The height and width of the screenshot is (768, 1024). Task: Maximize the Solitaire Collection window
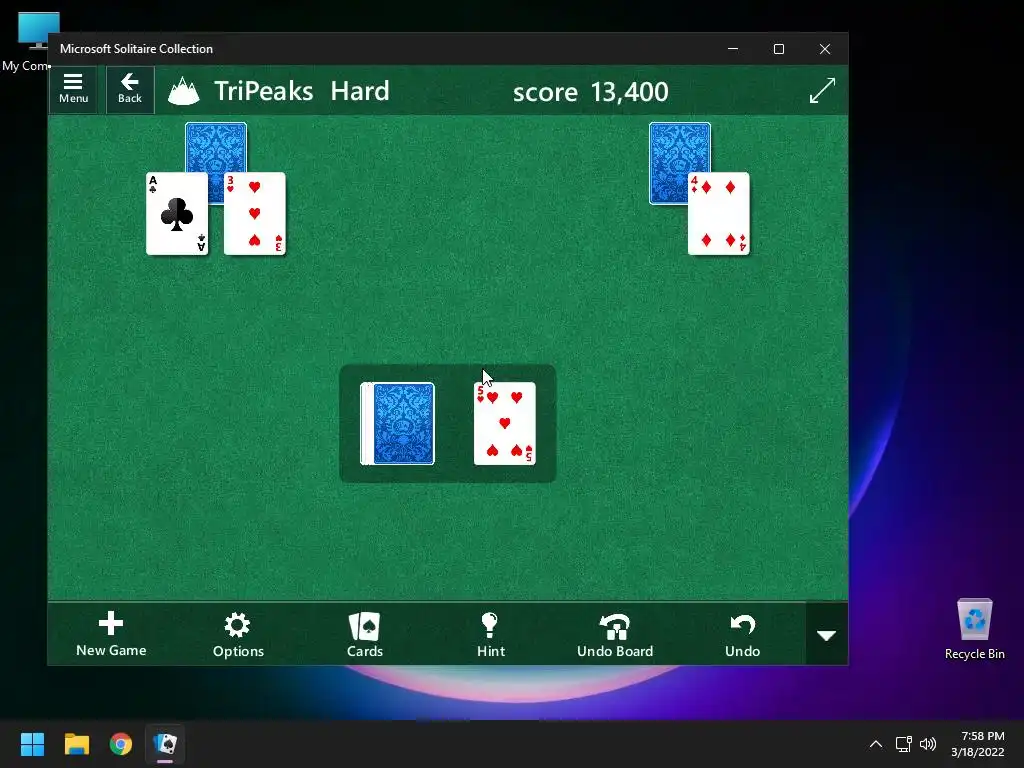778,49
